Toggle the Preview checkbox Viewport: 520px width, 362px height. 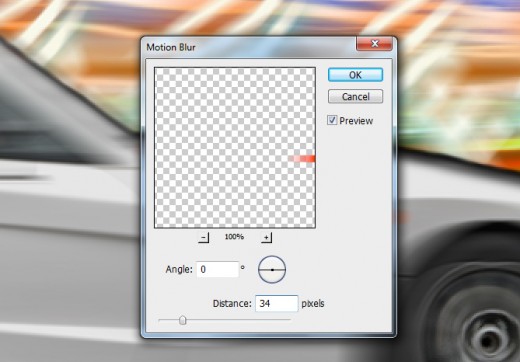pos(332,120)
